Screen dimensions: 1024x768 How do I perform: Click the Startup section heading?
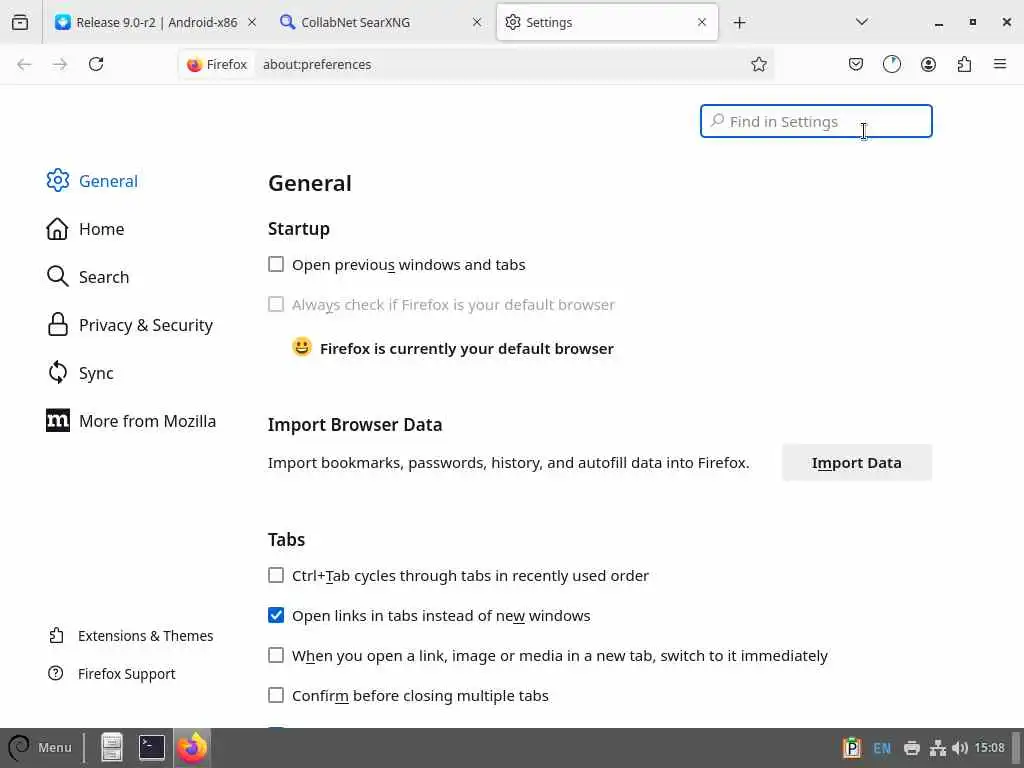pyautogui.click(x=298, y=229)
